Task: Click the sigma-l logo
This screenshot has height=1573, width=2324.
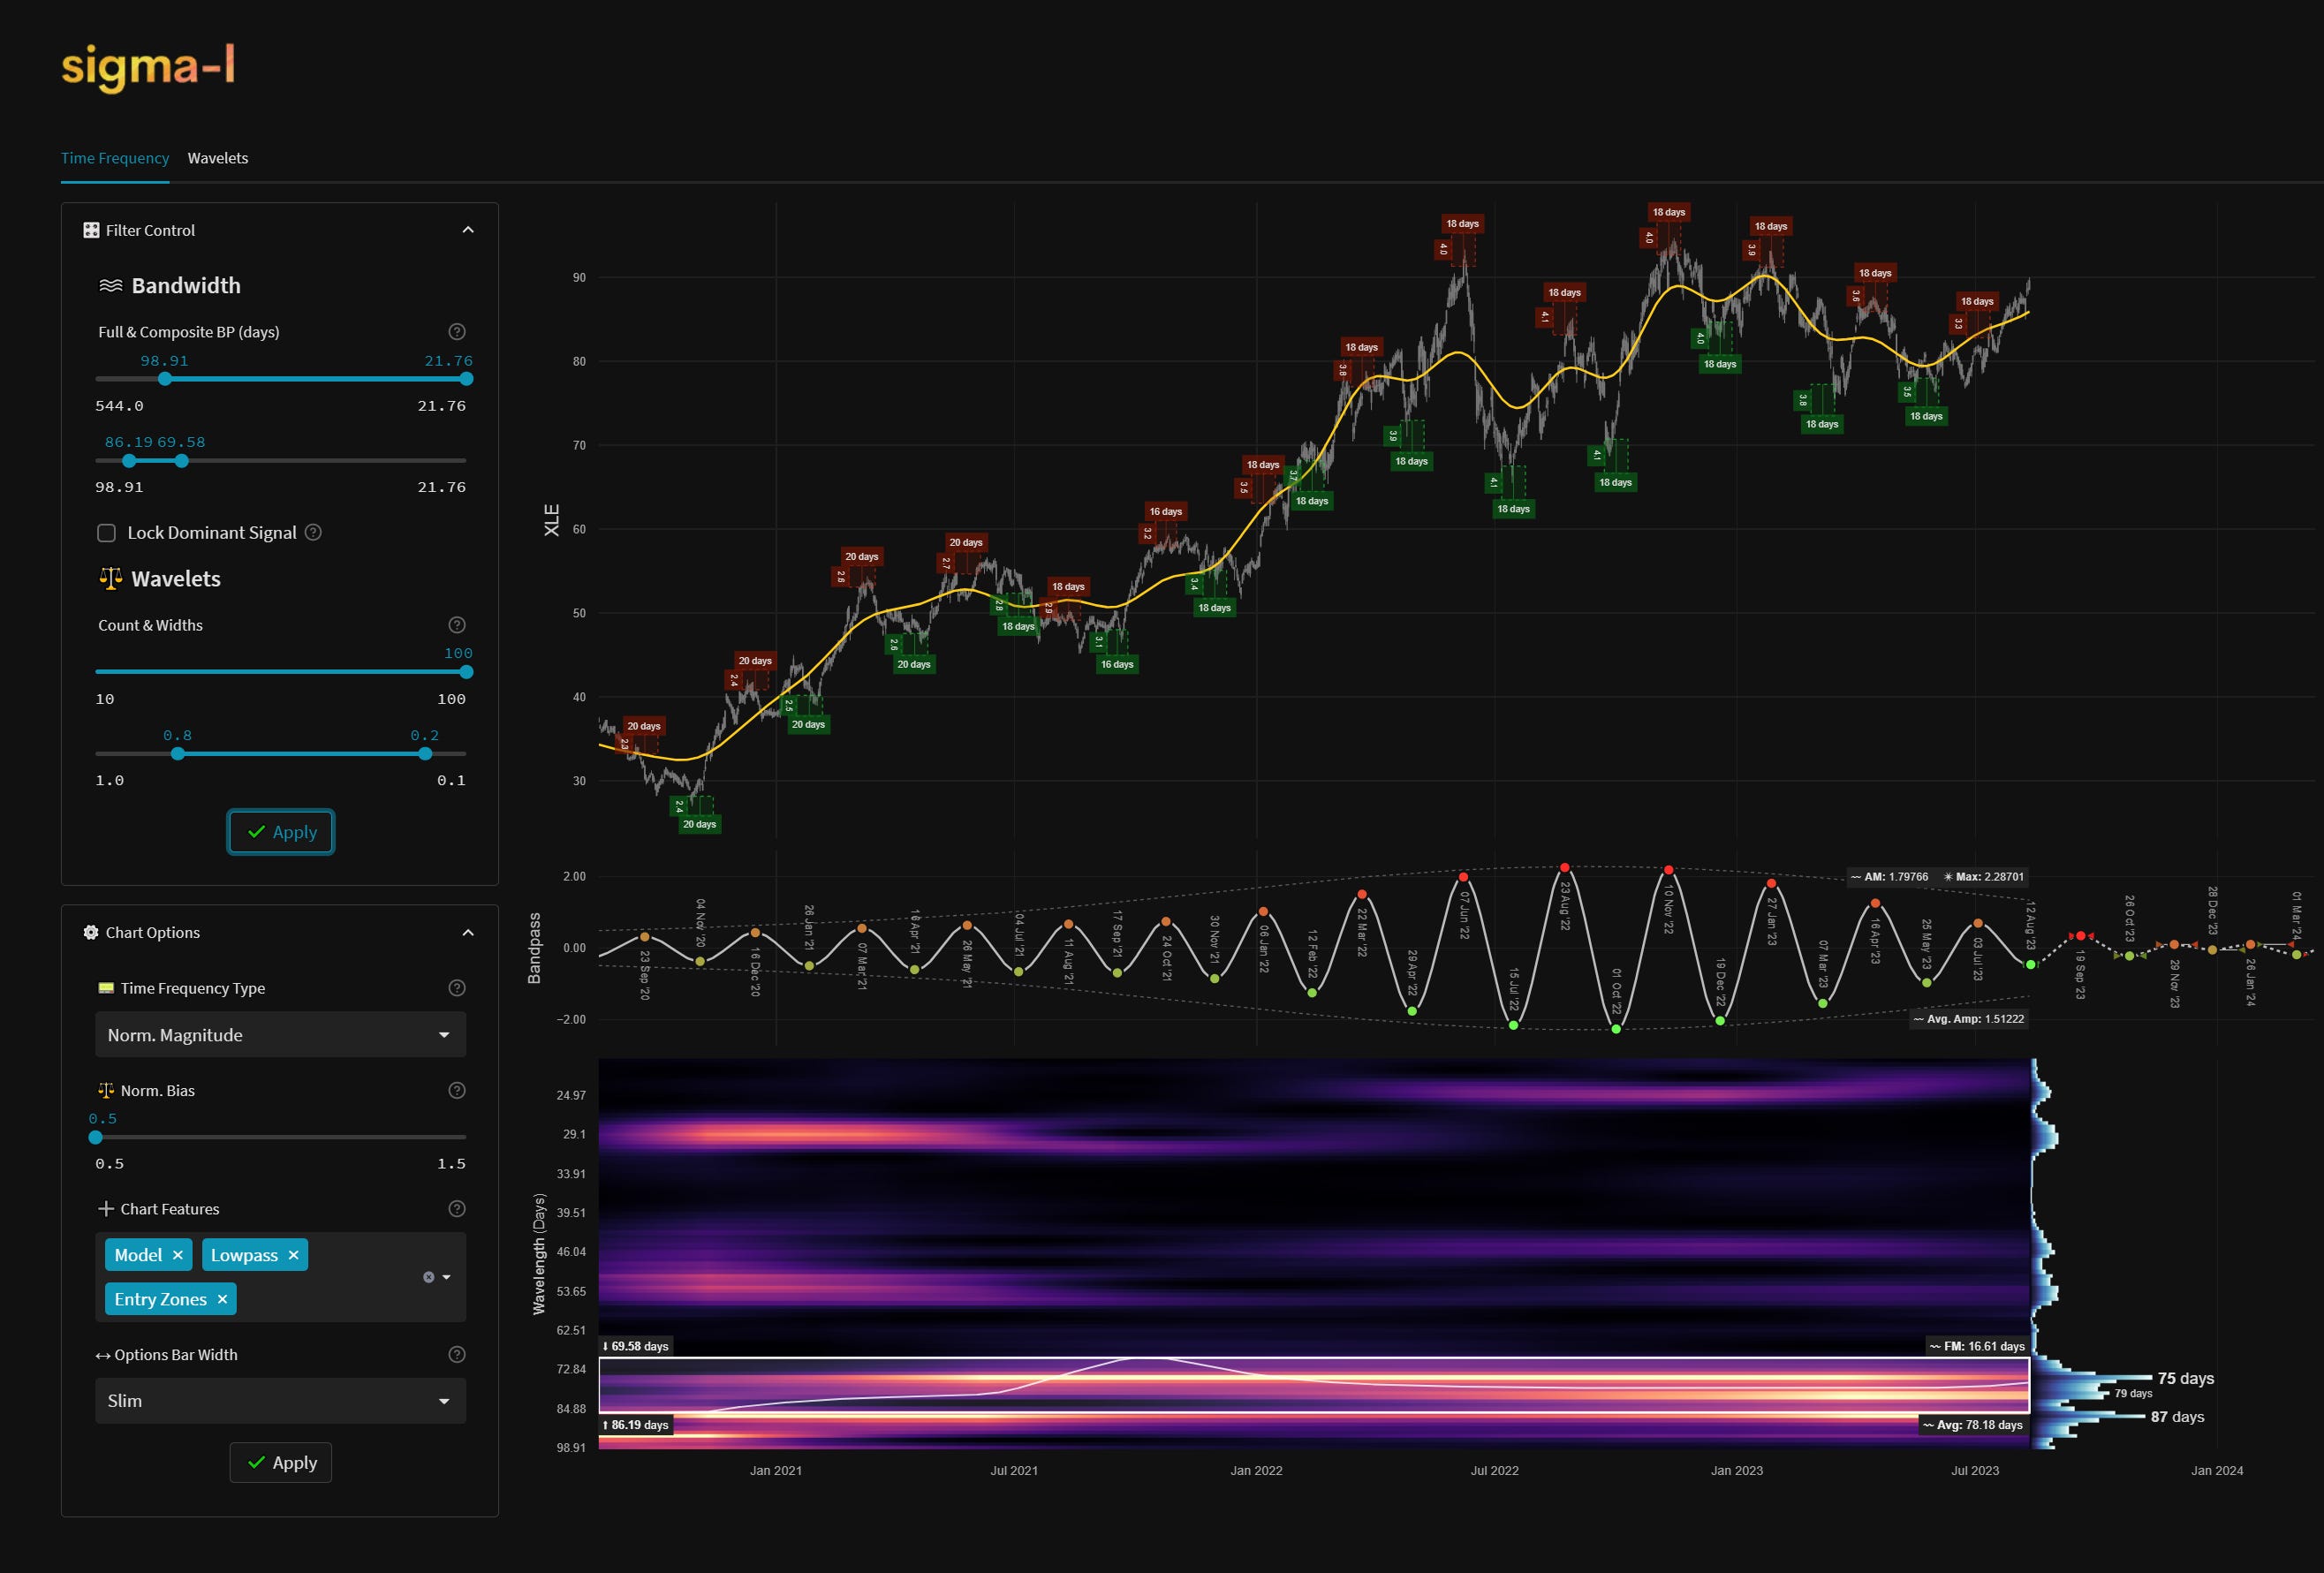Action: click(x=148, y=66)
